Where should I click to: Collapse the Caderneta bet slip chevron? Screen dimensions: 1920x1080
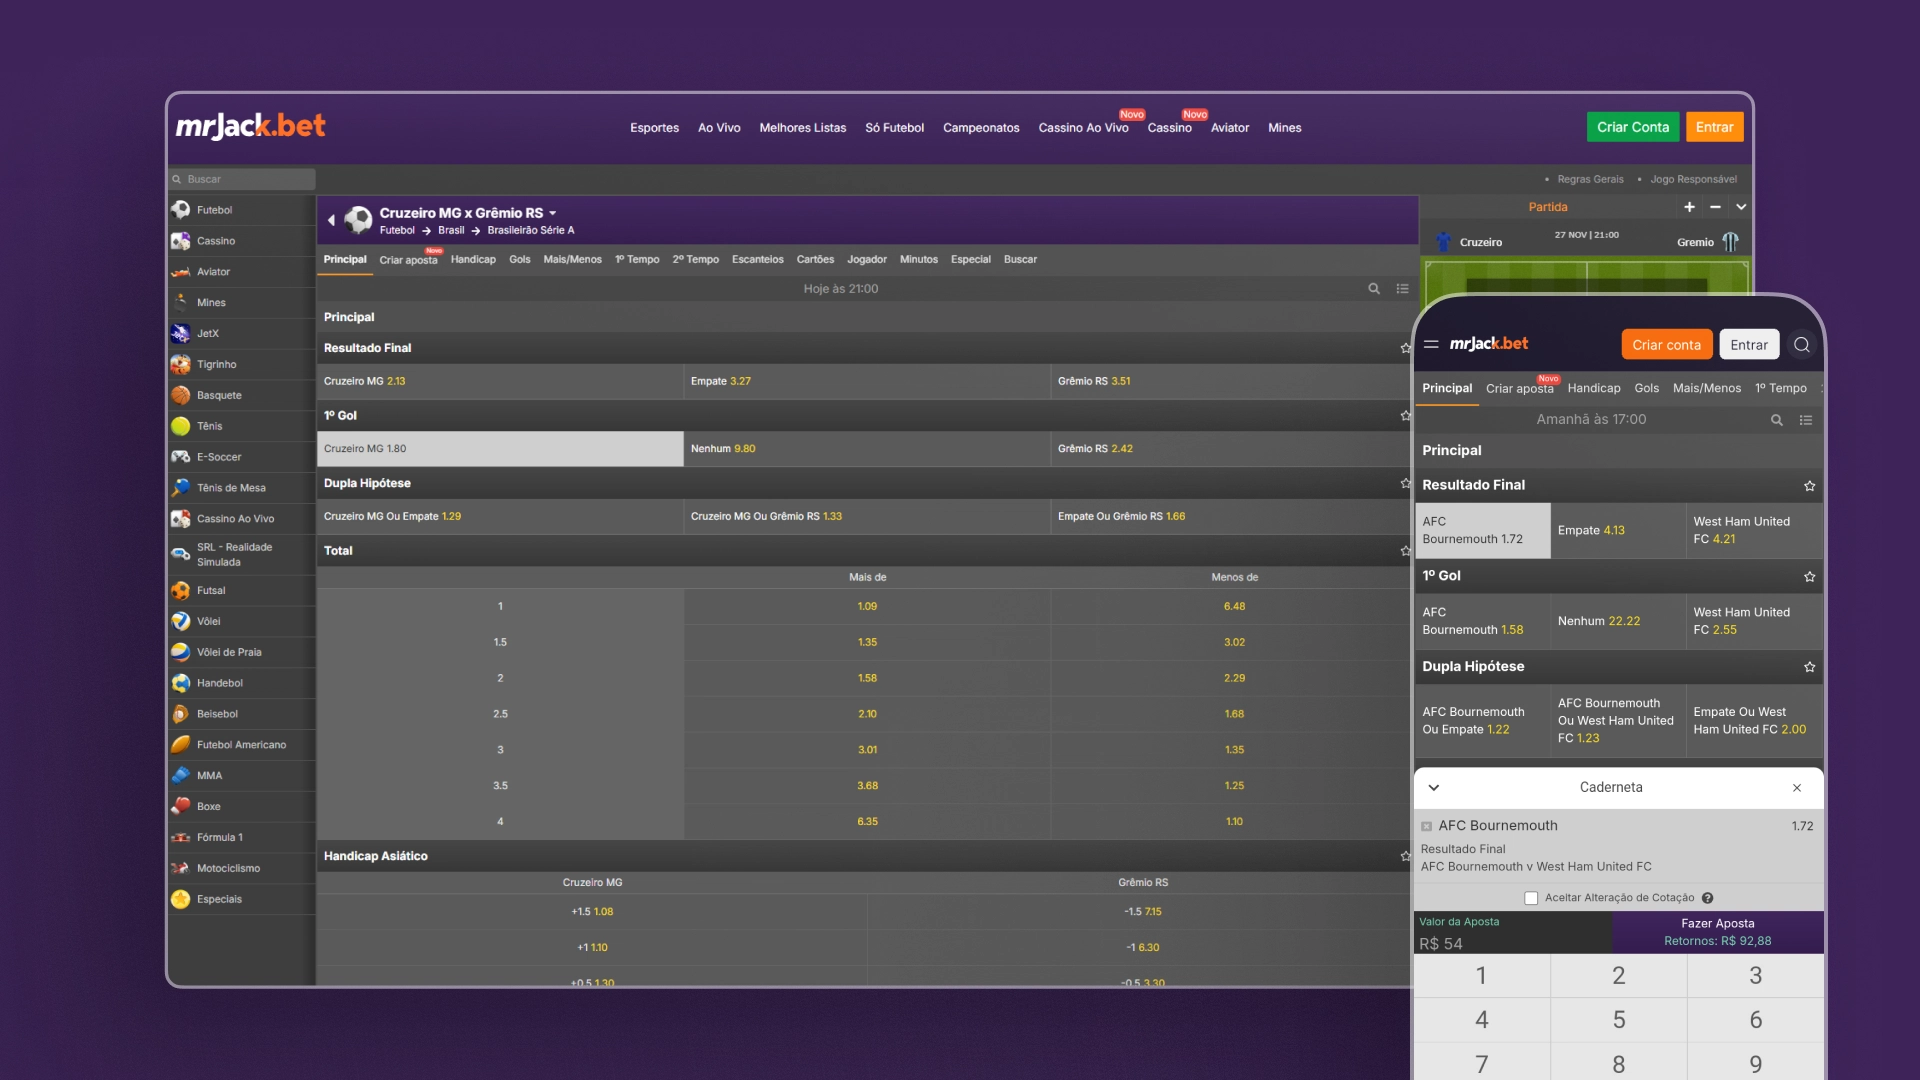[1434, 788]
